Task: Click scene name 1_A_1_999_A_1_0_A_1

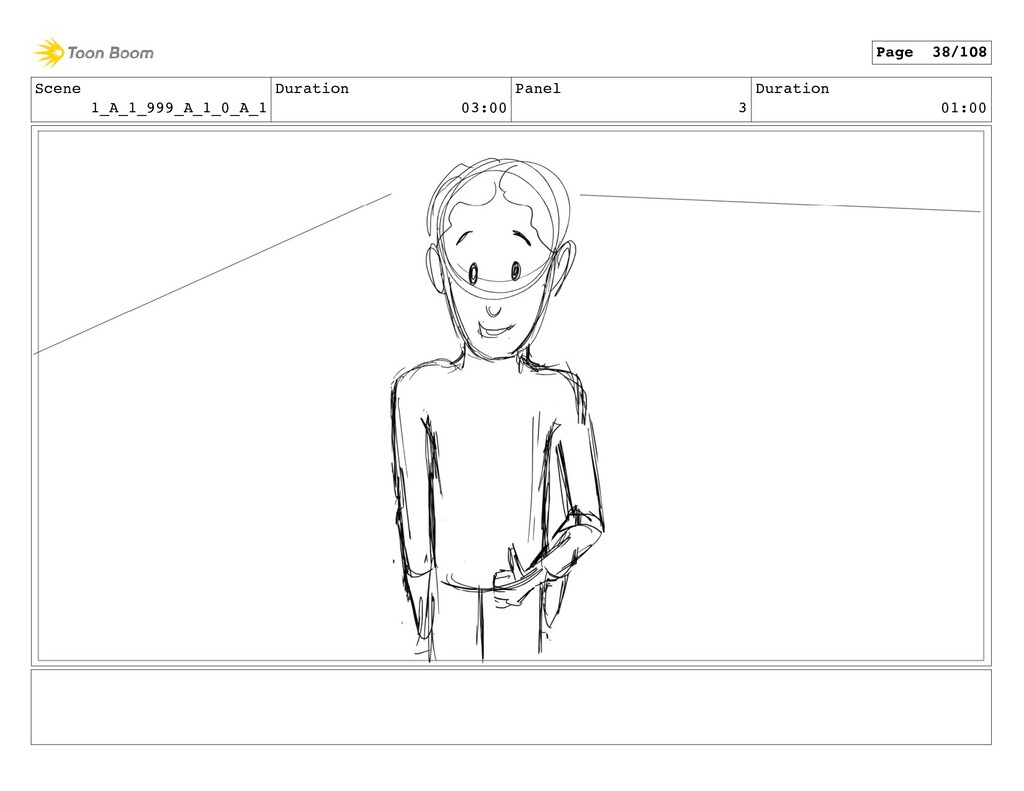Action: 179,108
